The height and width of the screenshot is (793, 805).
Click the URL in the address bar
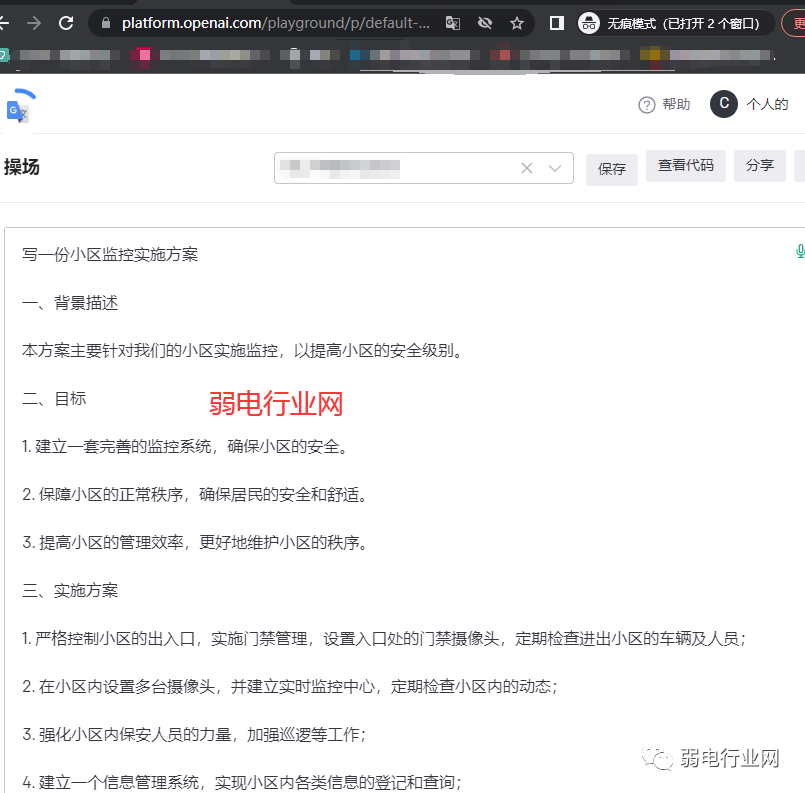point(275,22)
